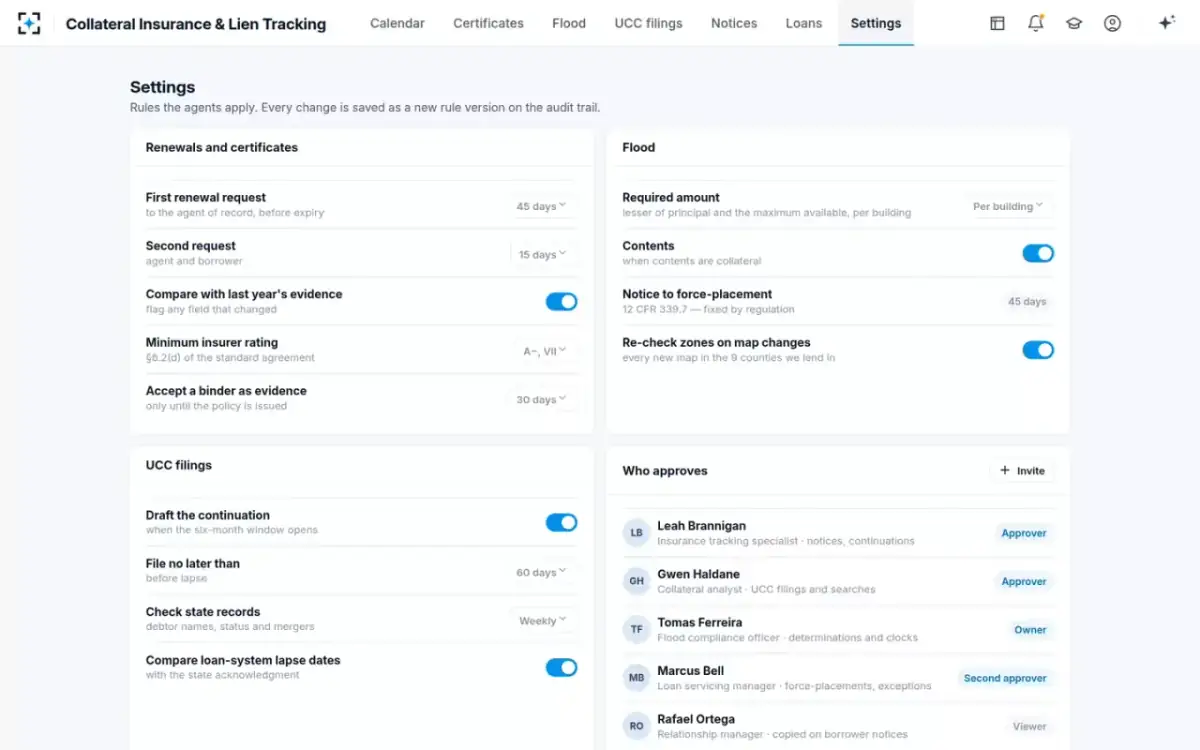The image size is (1200, 750).
Task: Switch to the Loans tab
Action: (x=804, y=23)
